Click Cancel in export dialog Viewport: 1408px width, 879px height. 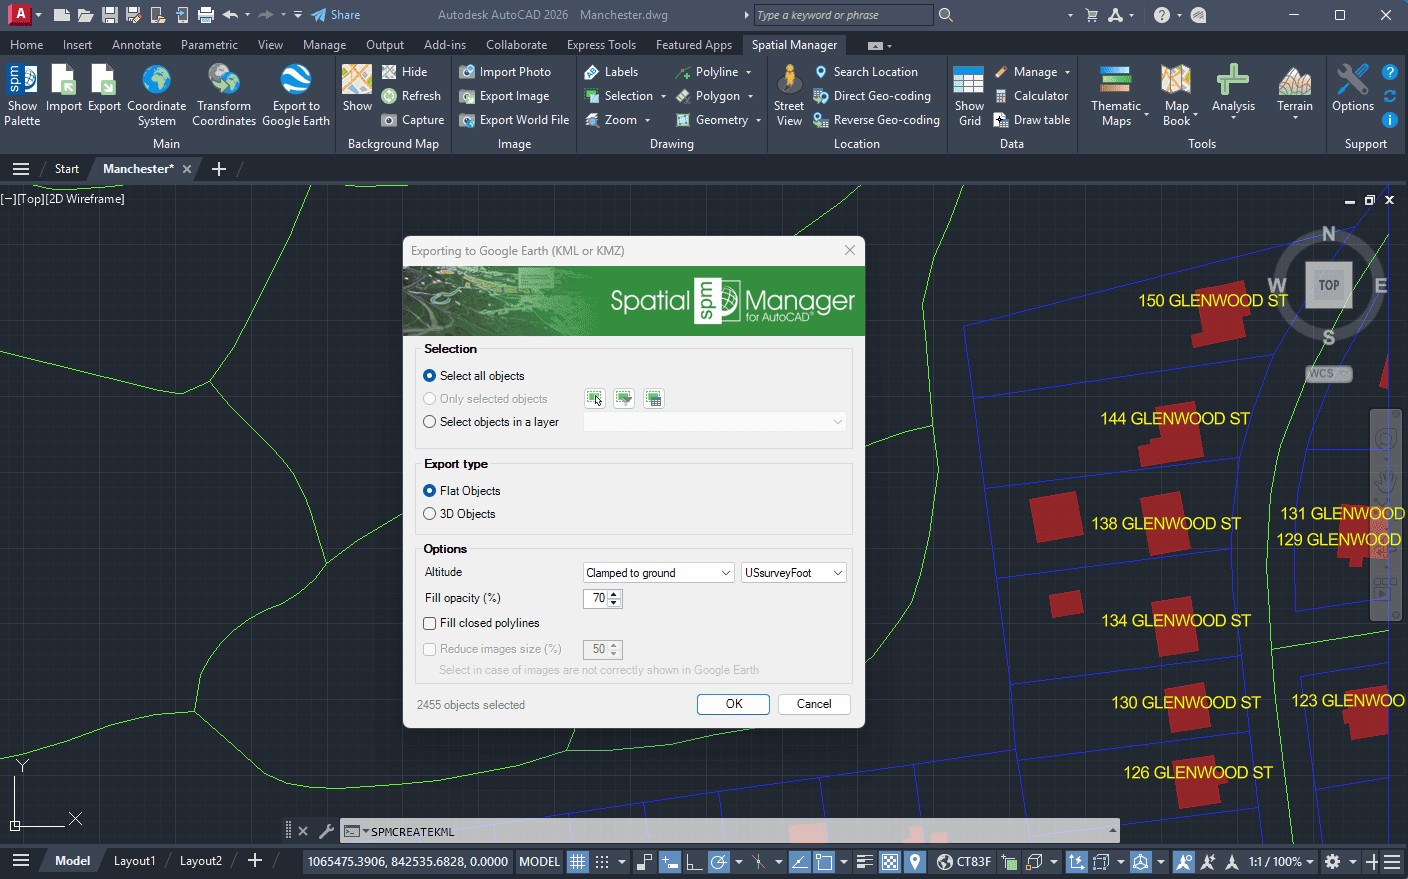(x=814, y=704)
